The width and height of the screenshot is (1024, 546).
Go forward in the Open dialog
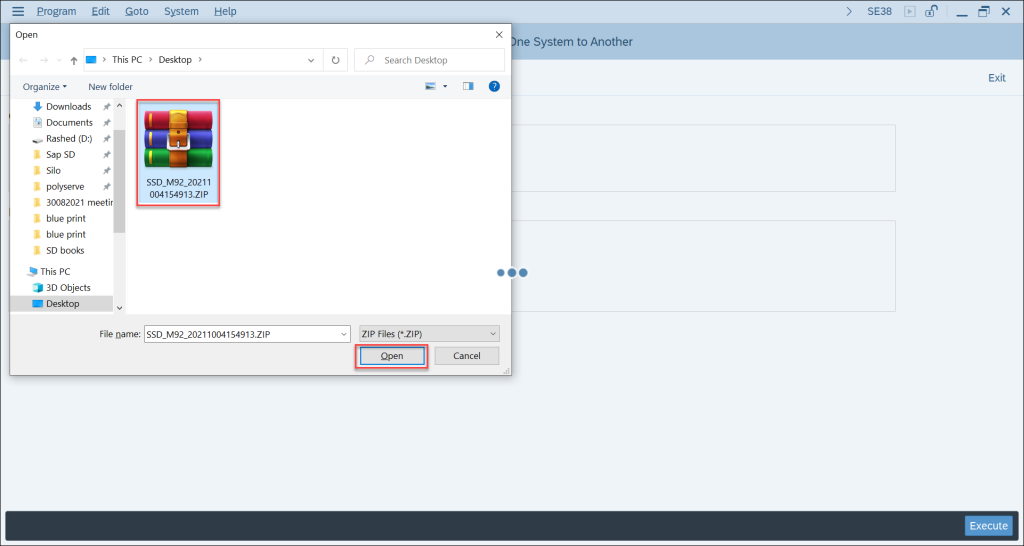[44, 60]
